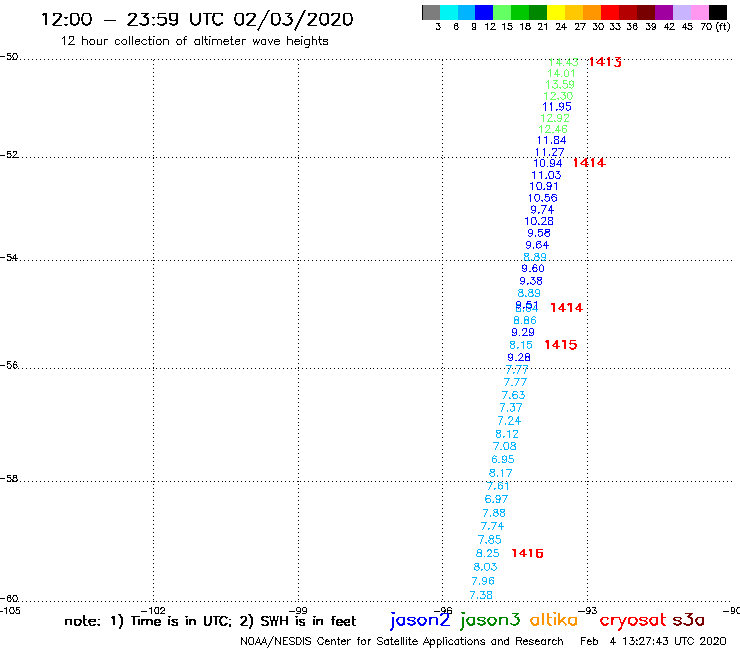This screenshot has height=650, width=740.
Task: Select wave height value 14.43
Action: tap(564, 62)
